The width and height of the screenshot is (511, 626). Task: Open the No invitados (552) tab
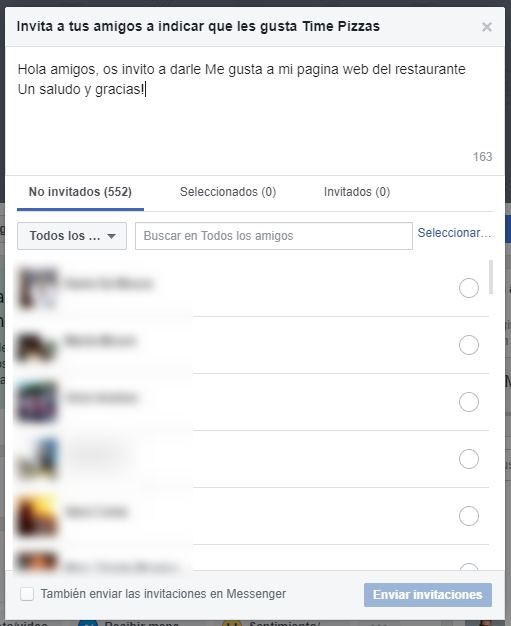[x=80, y=192]
